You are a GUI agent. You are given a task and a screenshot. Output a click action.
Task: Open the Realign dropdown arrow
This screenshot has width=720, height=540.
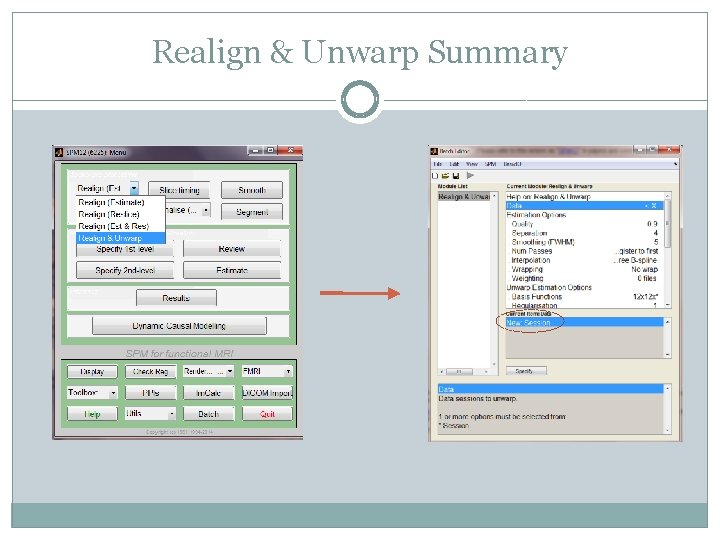(x=134, y=188)
